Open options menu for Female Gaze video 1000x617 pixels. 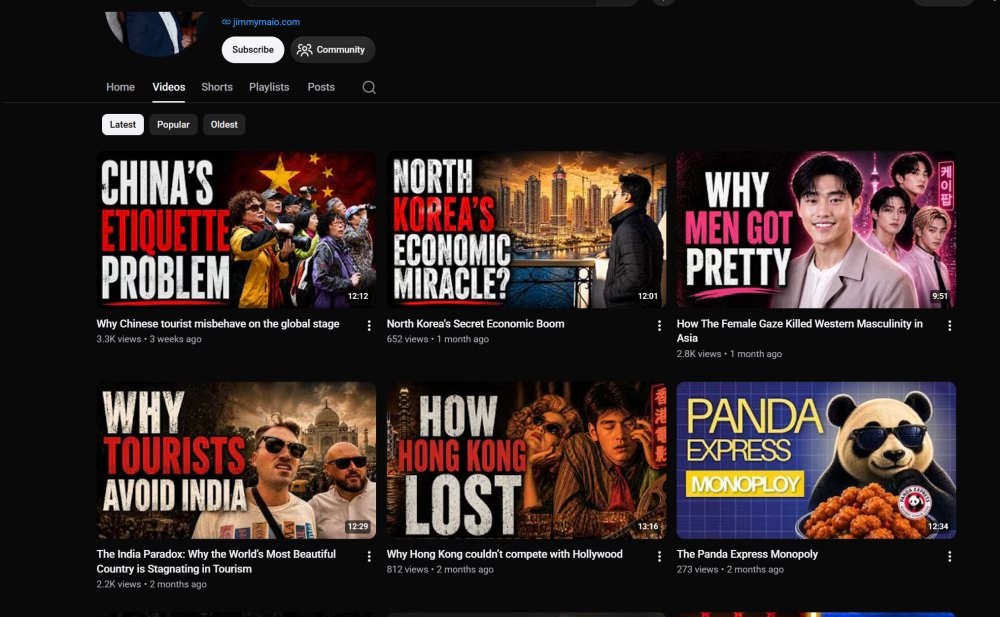point(949,325)
